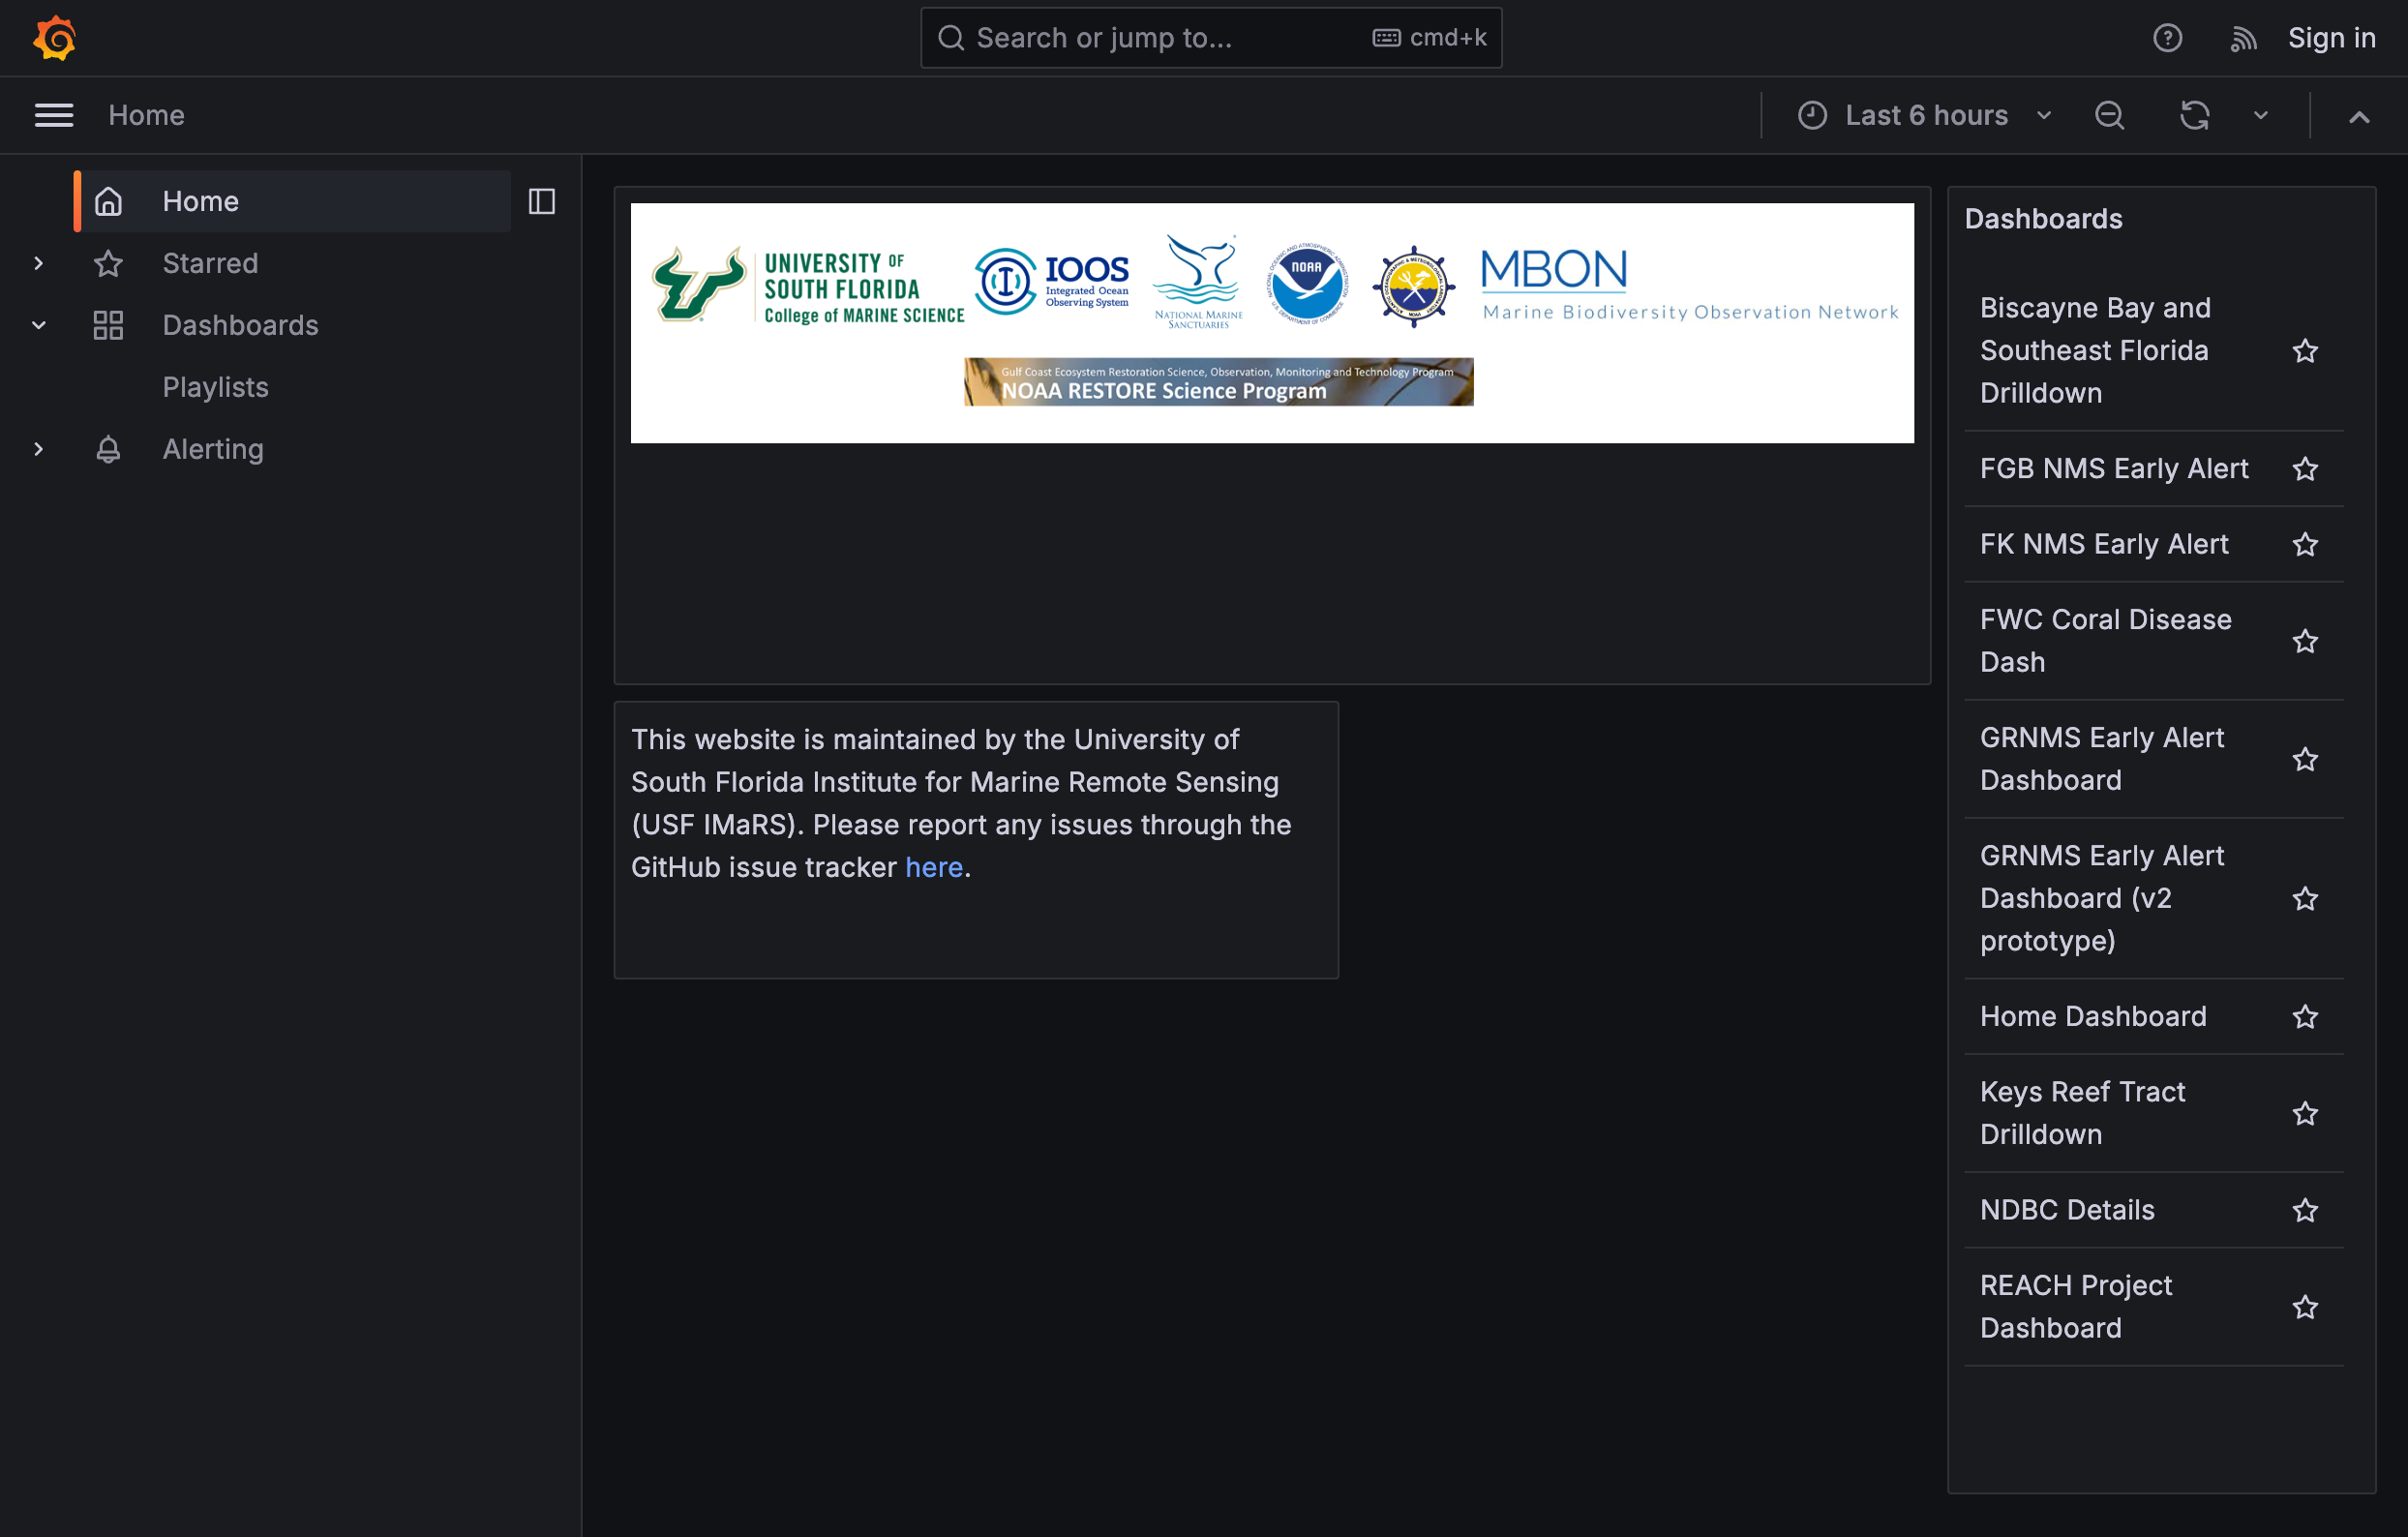Click the zoom out time range icon

point(2109,115)
